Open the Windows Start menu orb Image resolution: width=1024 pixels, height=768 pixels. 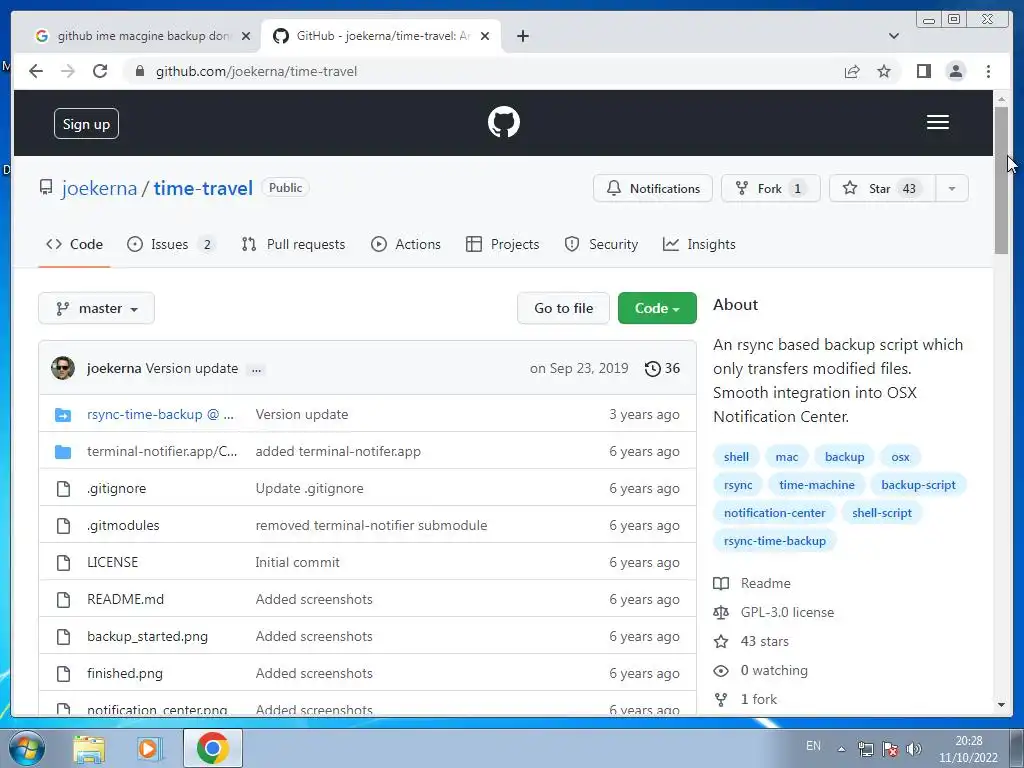pyautogui.click(x=27, y=748)
